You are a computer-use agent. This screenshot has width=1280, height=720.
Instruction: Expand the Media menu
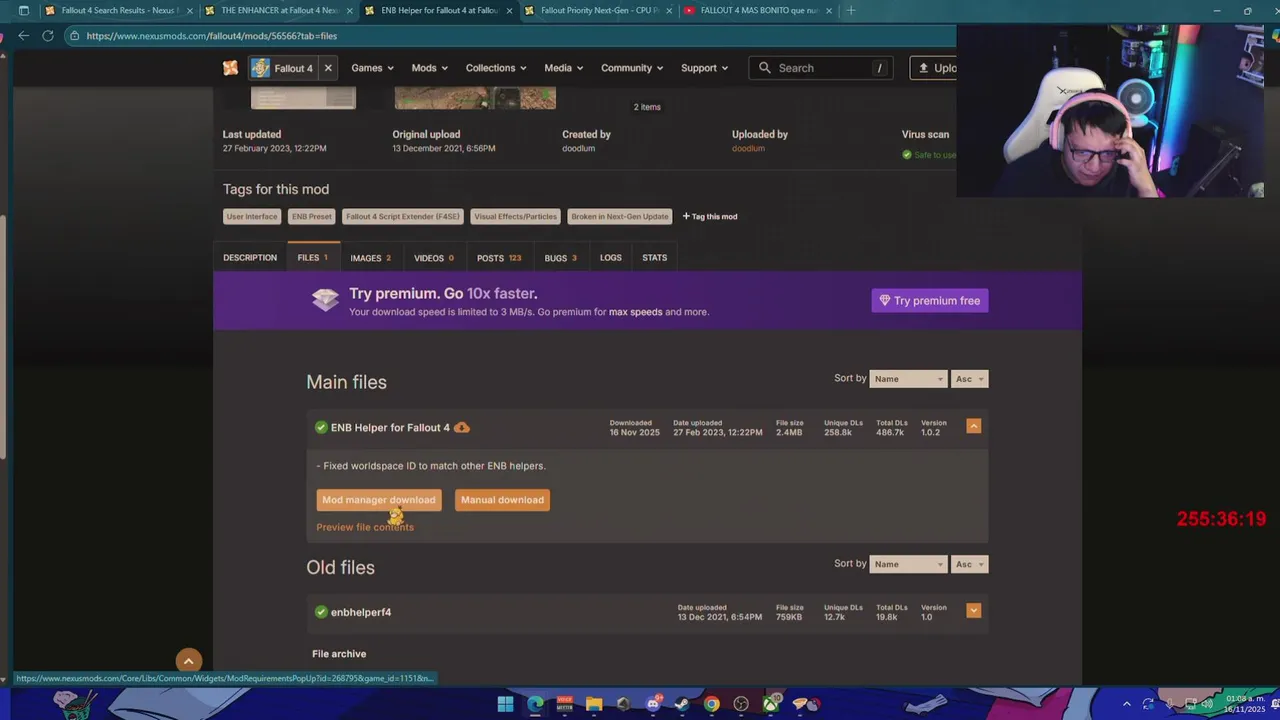(564, 68)
